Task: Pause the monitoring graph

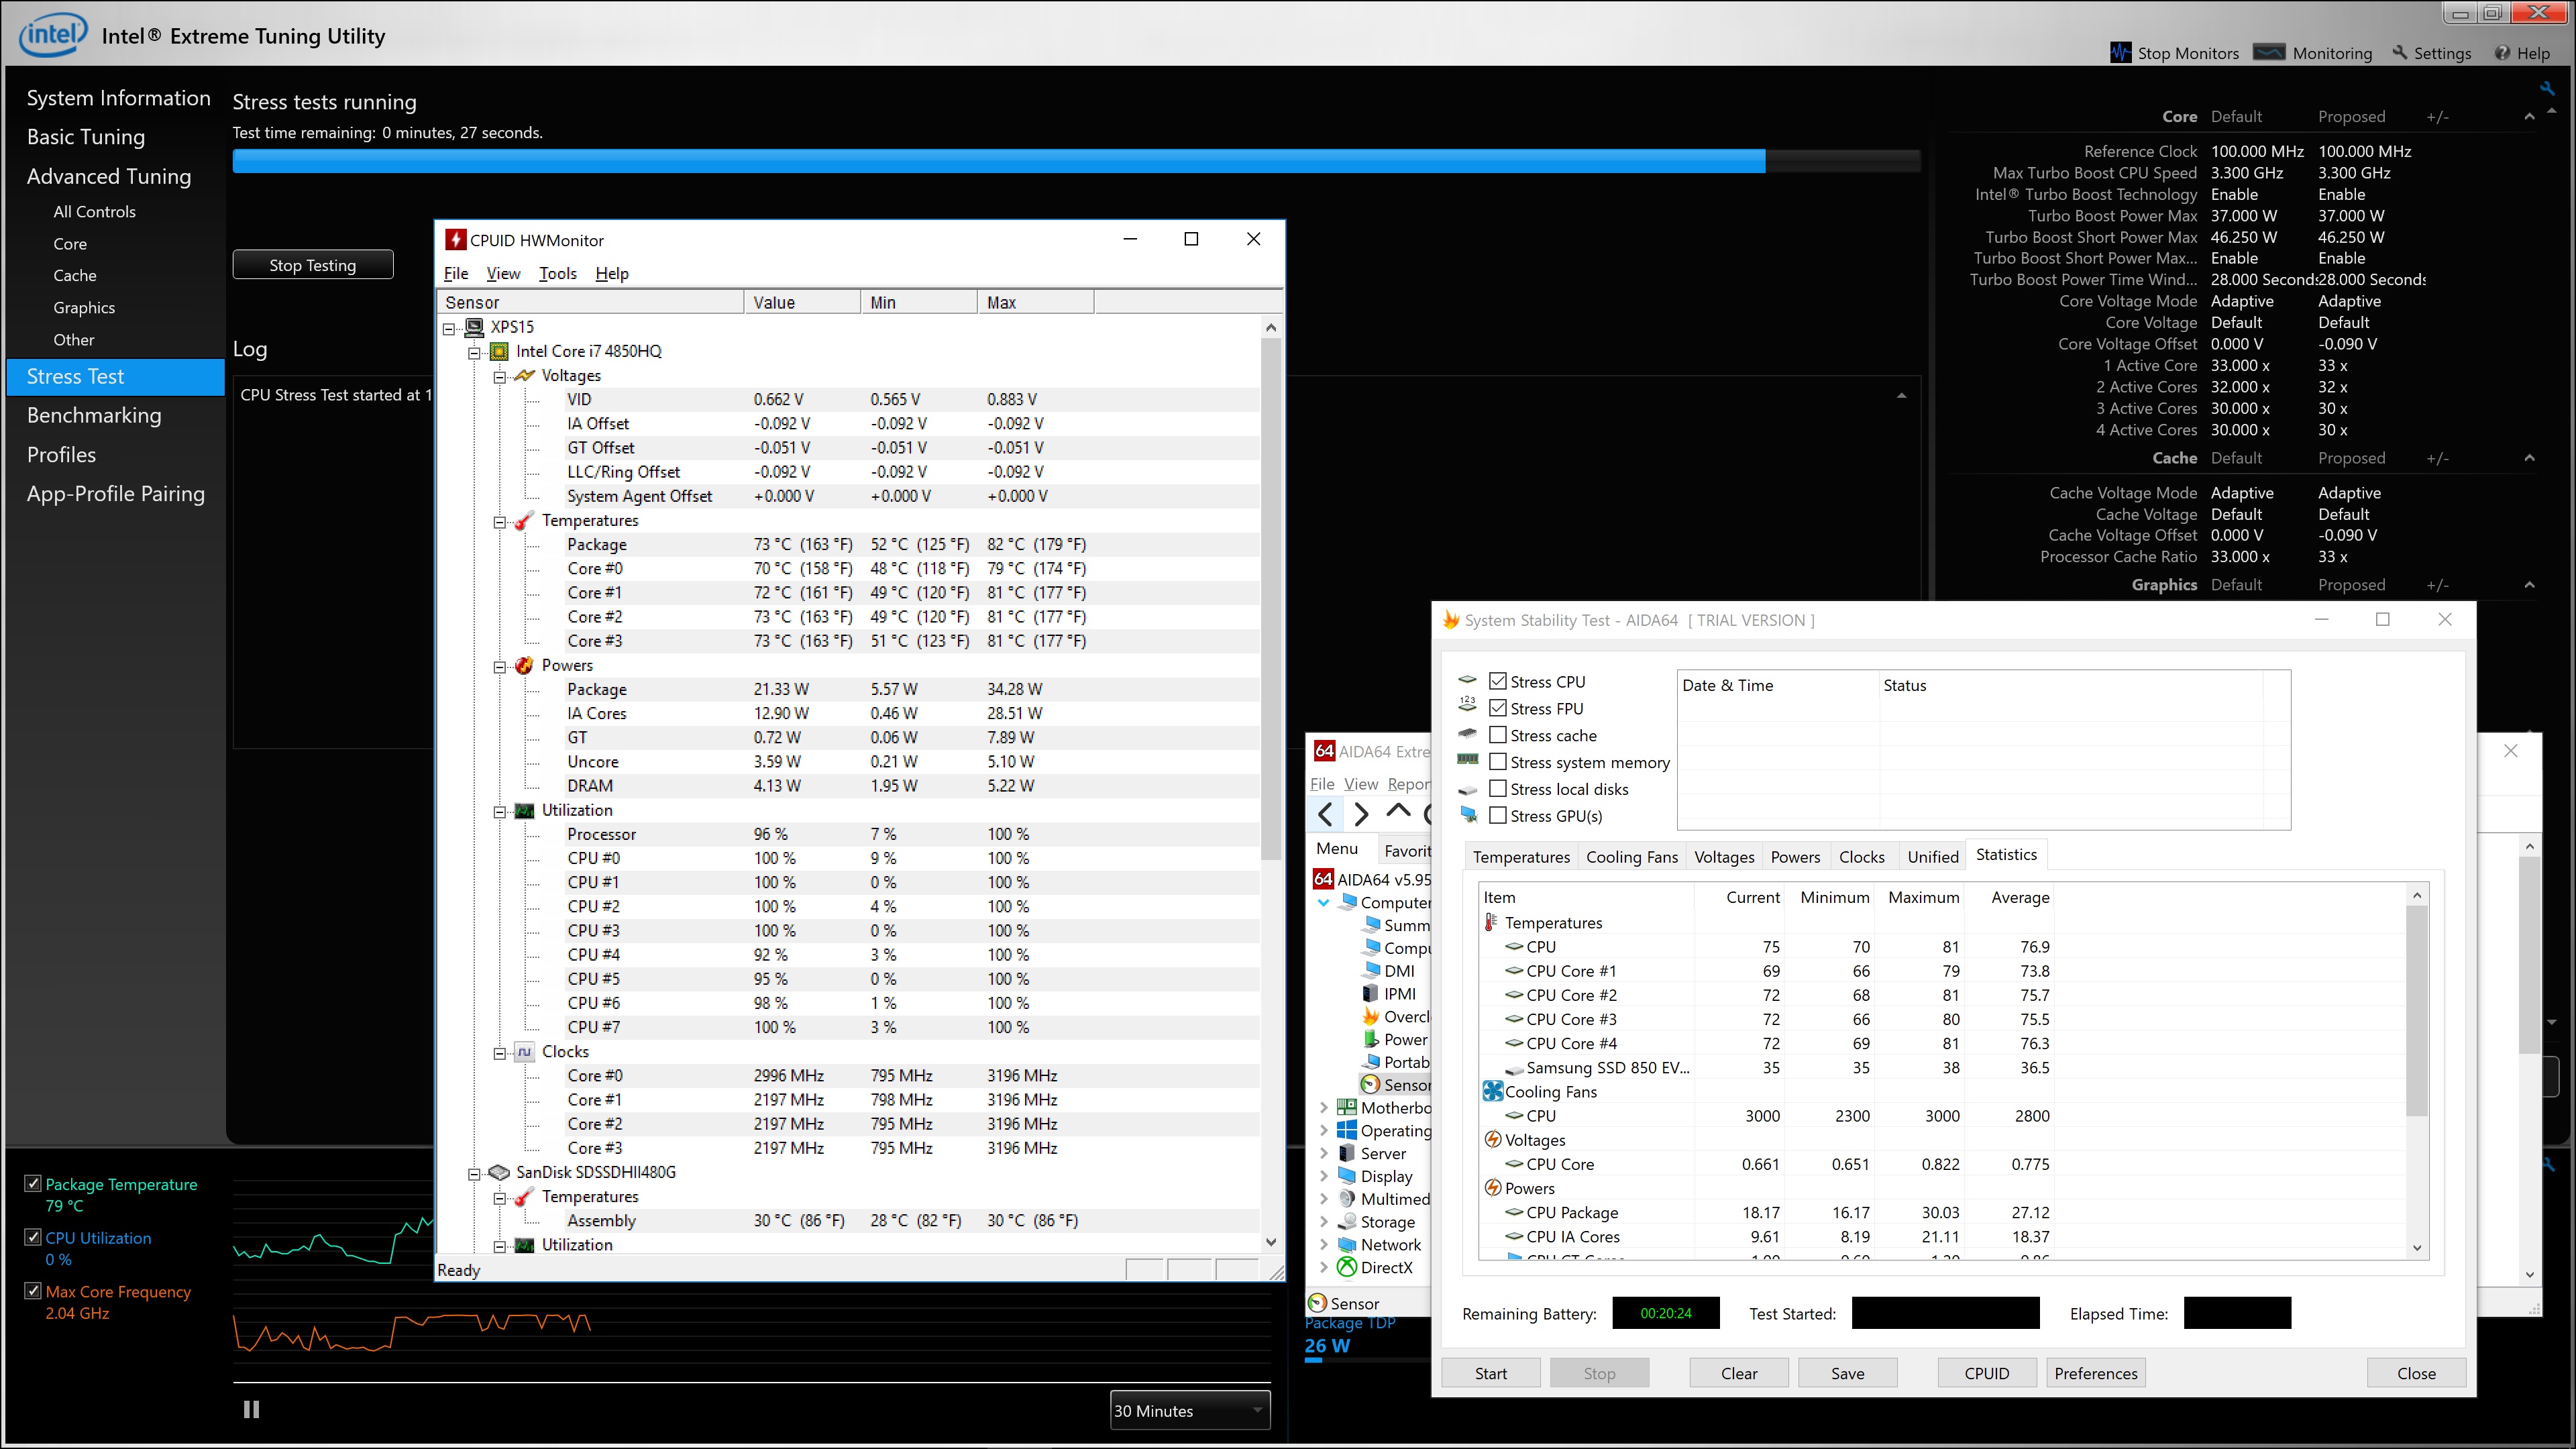Action: point(251,1409)
